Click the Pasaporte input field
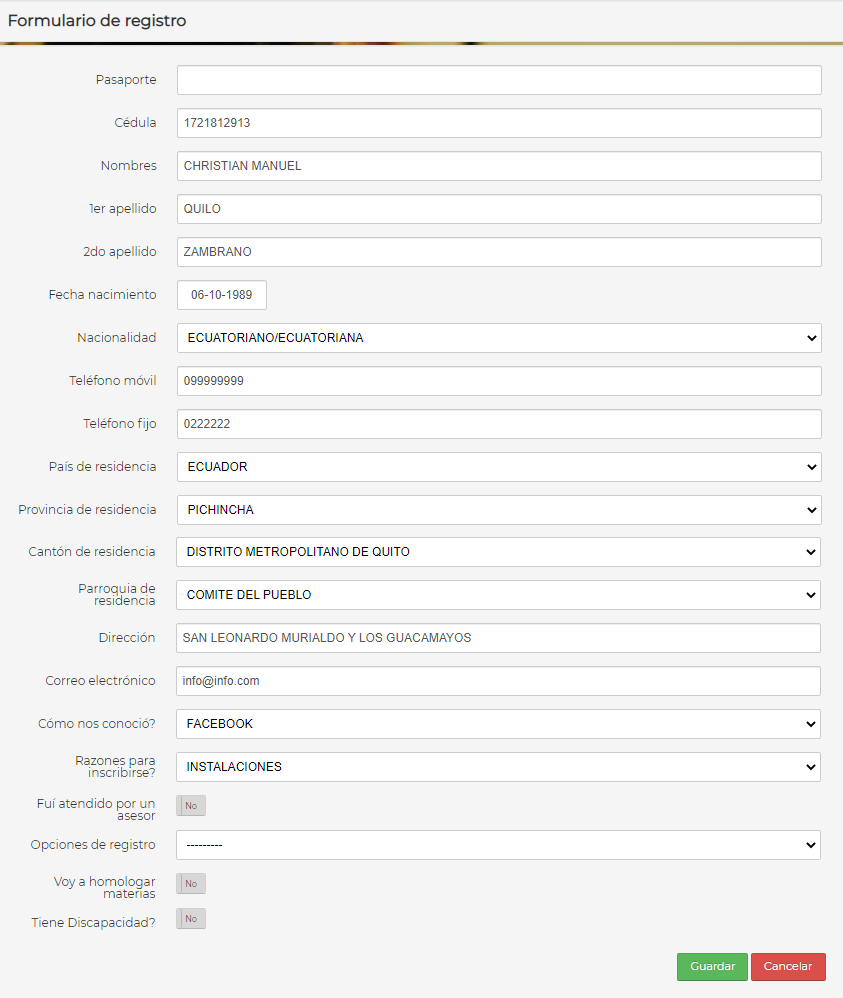 tap(499, 80)
